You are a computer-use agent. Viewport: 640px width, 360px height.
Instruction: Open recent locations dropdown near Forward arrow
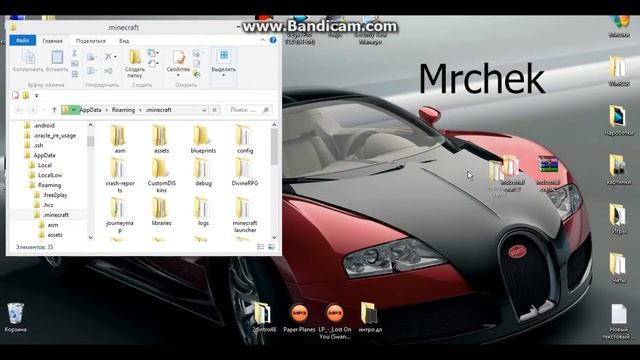tap(43, 110)
